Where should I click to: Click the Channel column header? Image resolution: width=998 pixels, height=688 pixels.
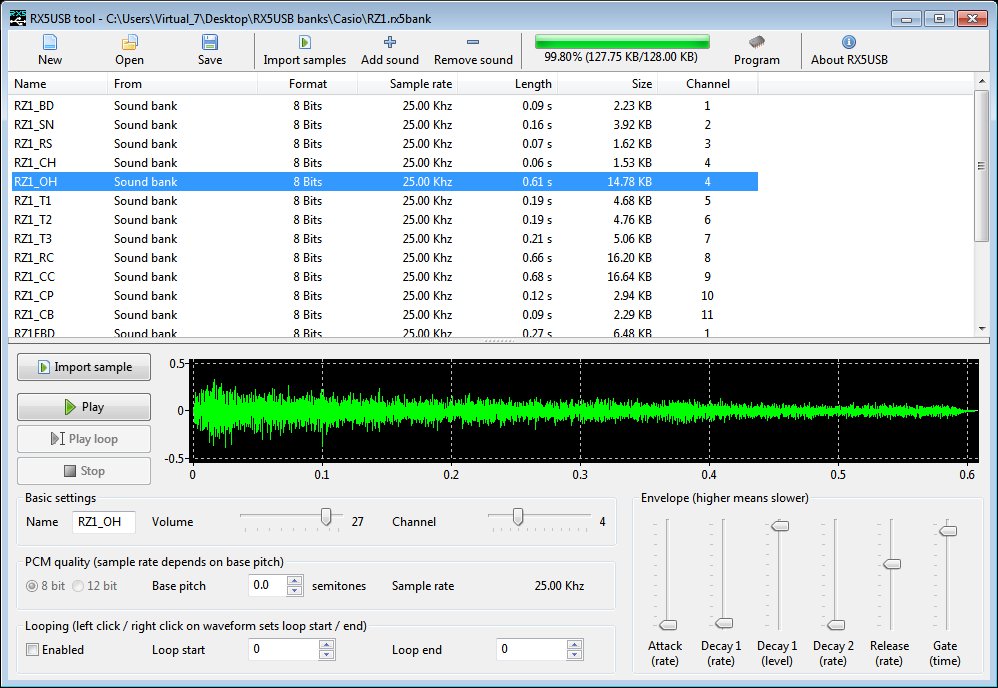tap(707, 84)
